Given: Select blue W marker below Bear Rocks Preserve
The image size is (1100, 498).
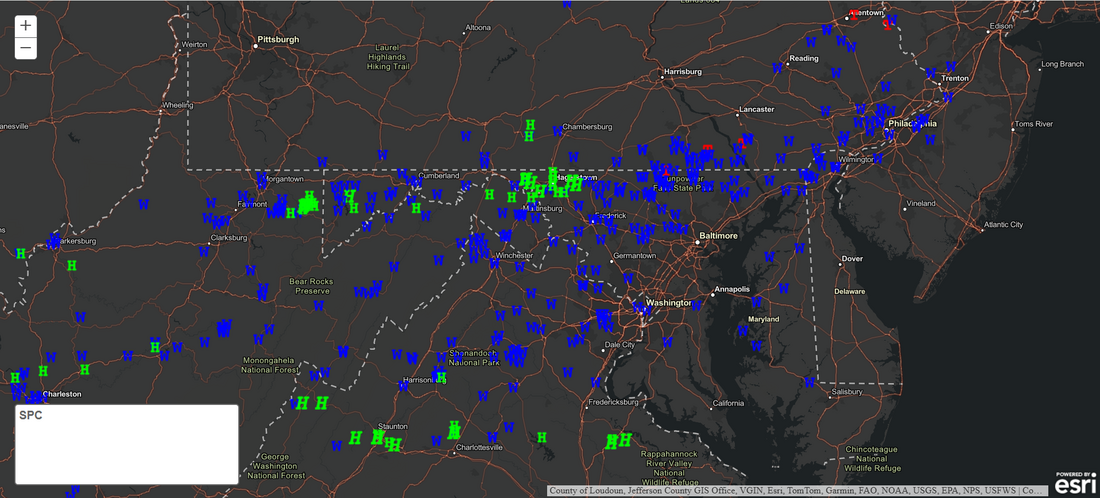Looking at the screenshot, I should coord(318,305).
